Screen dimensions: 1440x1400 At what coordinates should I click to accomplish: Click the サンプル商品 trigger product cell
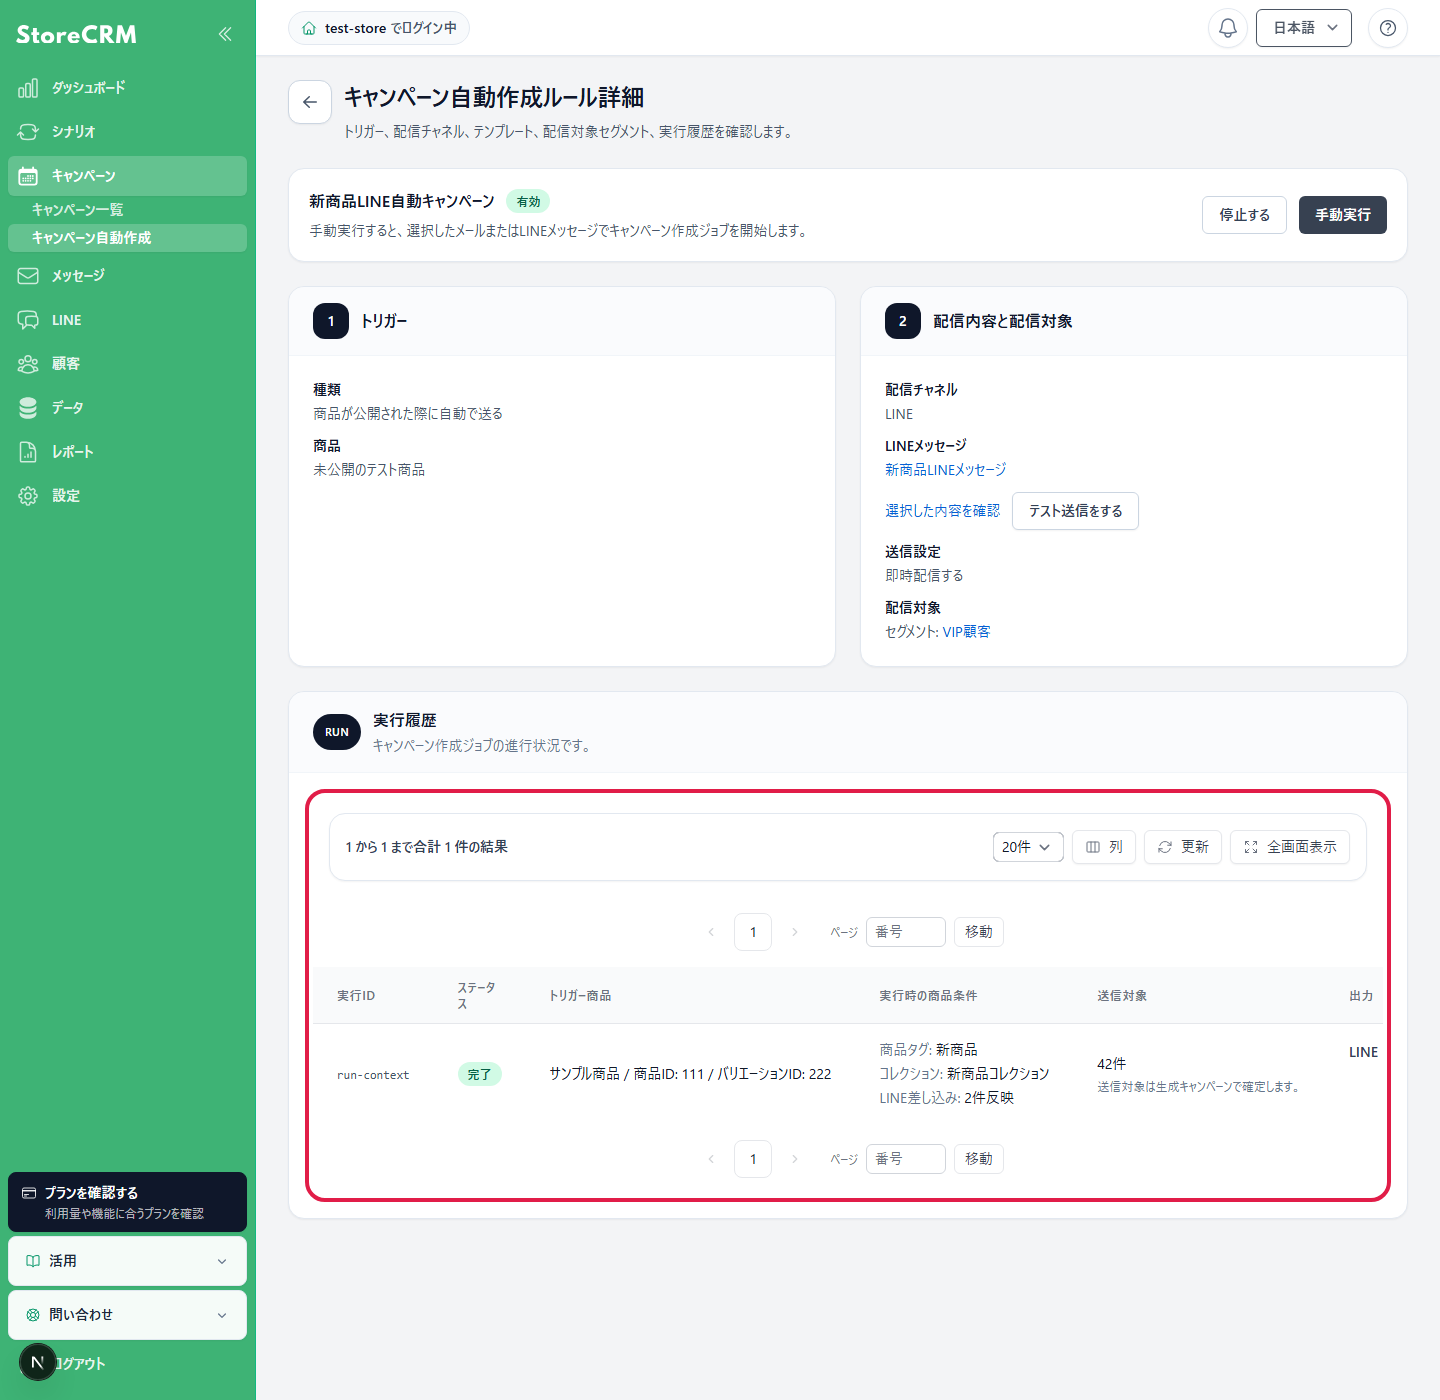690,1074
